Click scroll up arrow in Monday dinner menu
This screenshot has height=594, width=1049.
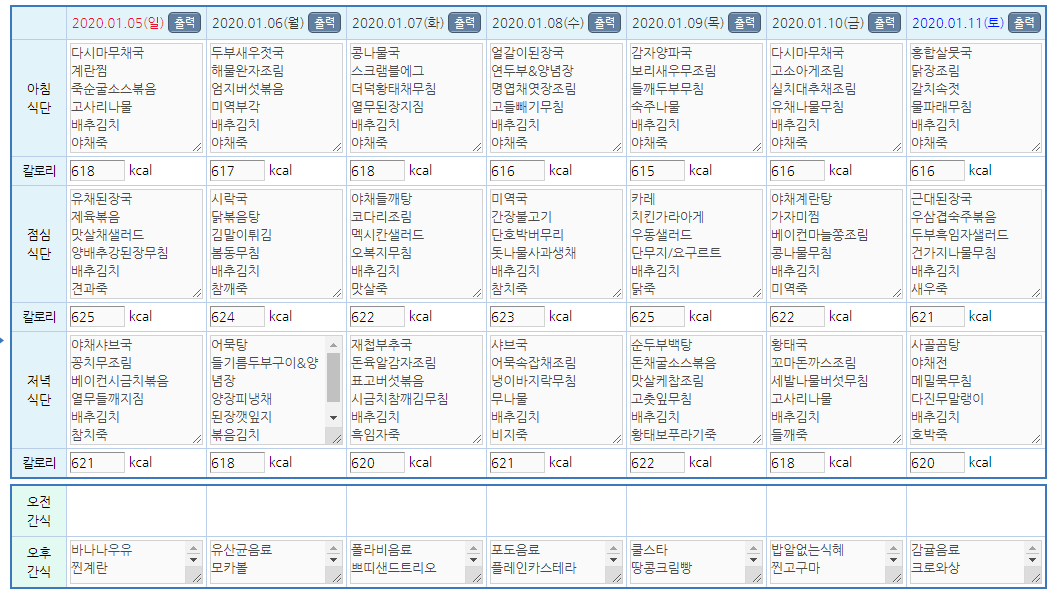click(334, 345)
